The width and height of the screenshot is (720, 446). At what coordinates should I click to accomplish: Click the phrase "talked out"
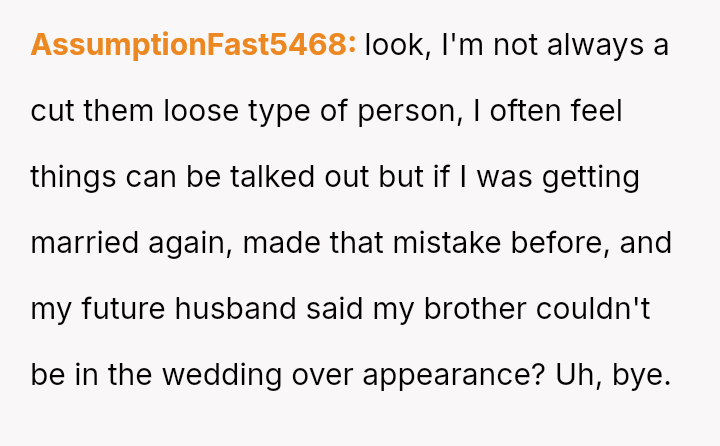(289, 177)
